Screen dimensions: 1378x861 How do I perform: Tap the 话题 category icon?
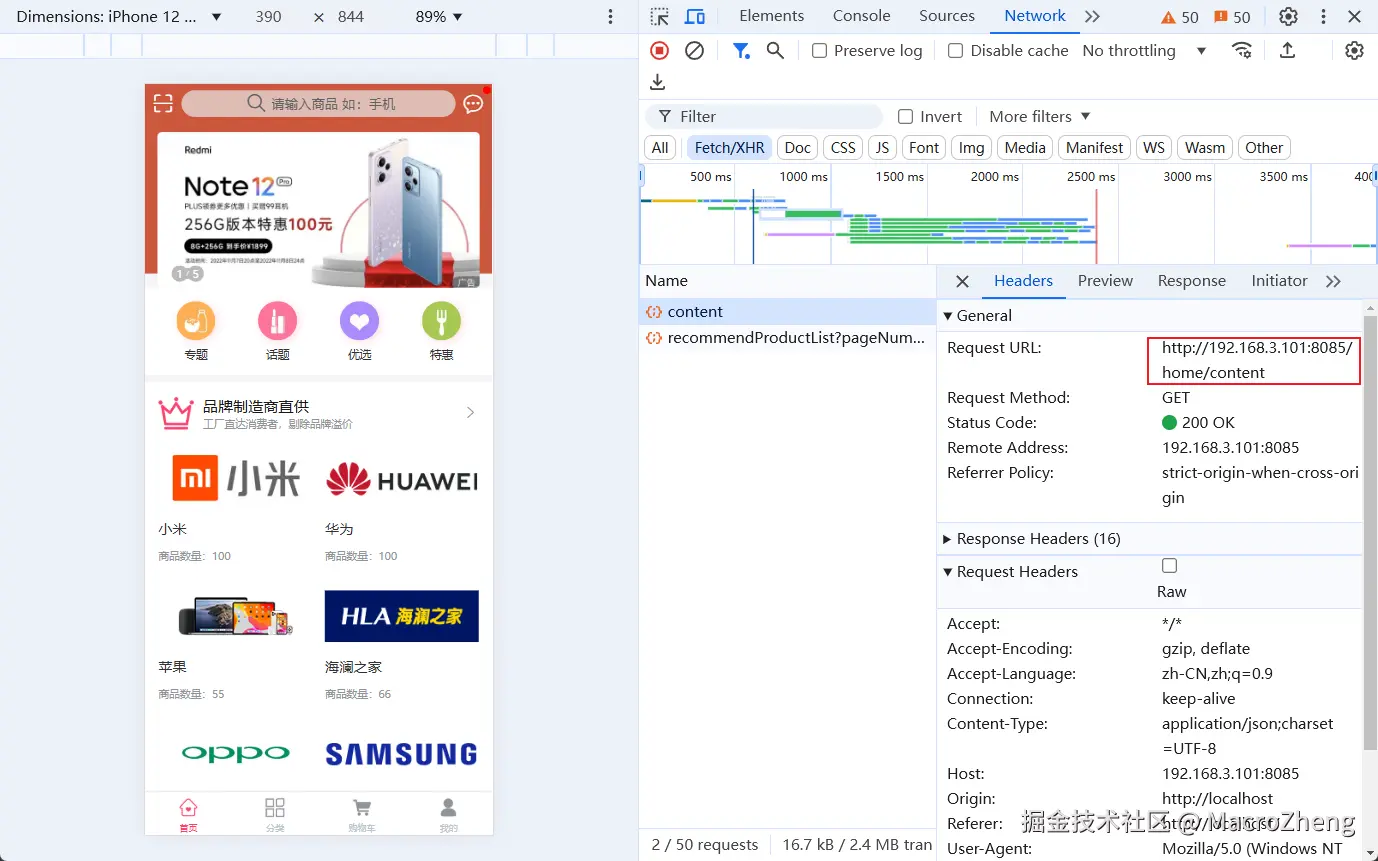coord(278,322)
